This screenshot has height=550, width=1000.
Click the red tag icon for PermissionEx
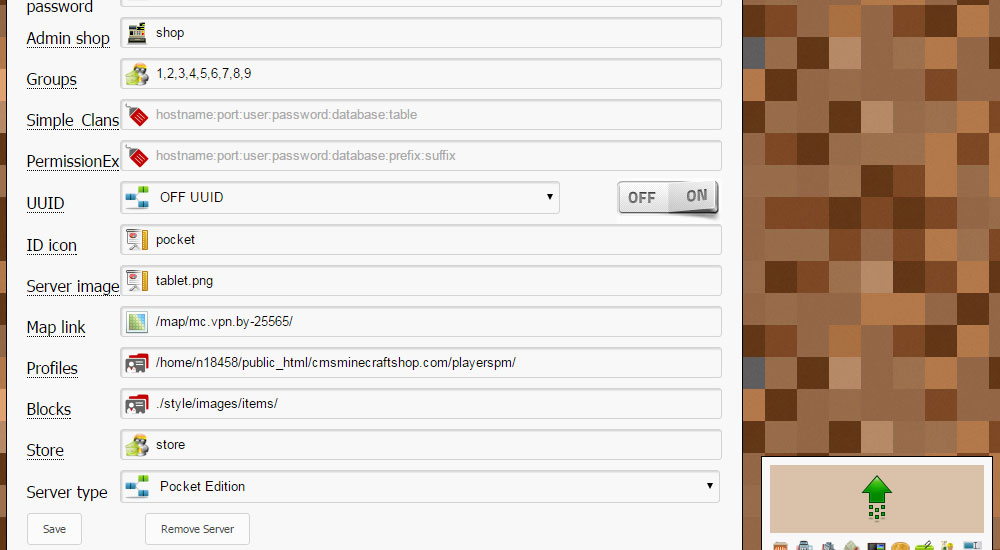[x=136, y=156]
